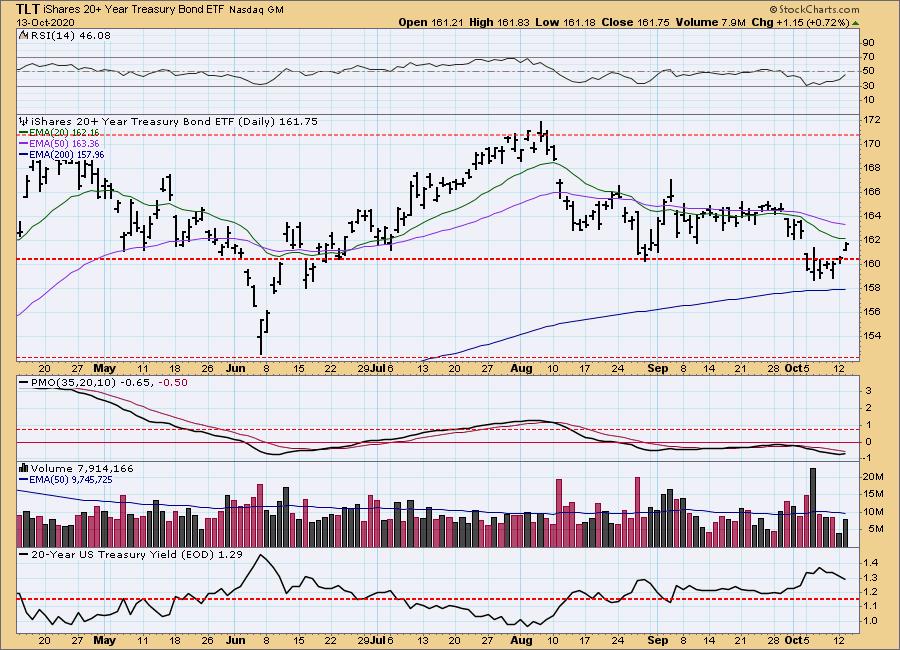Click the navy EMA(200) legend line swatch
This screenshot has width=900, height=650.
click(24, 154)
